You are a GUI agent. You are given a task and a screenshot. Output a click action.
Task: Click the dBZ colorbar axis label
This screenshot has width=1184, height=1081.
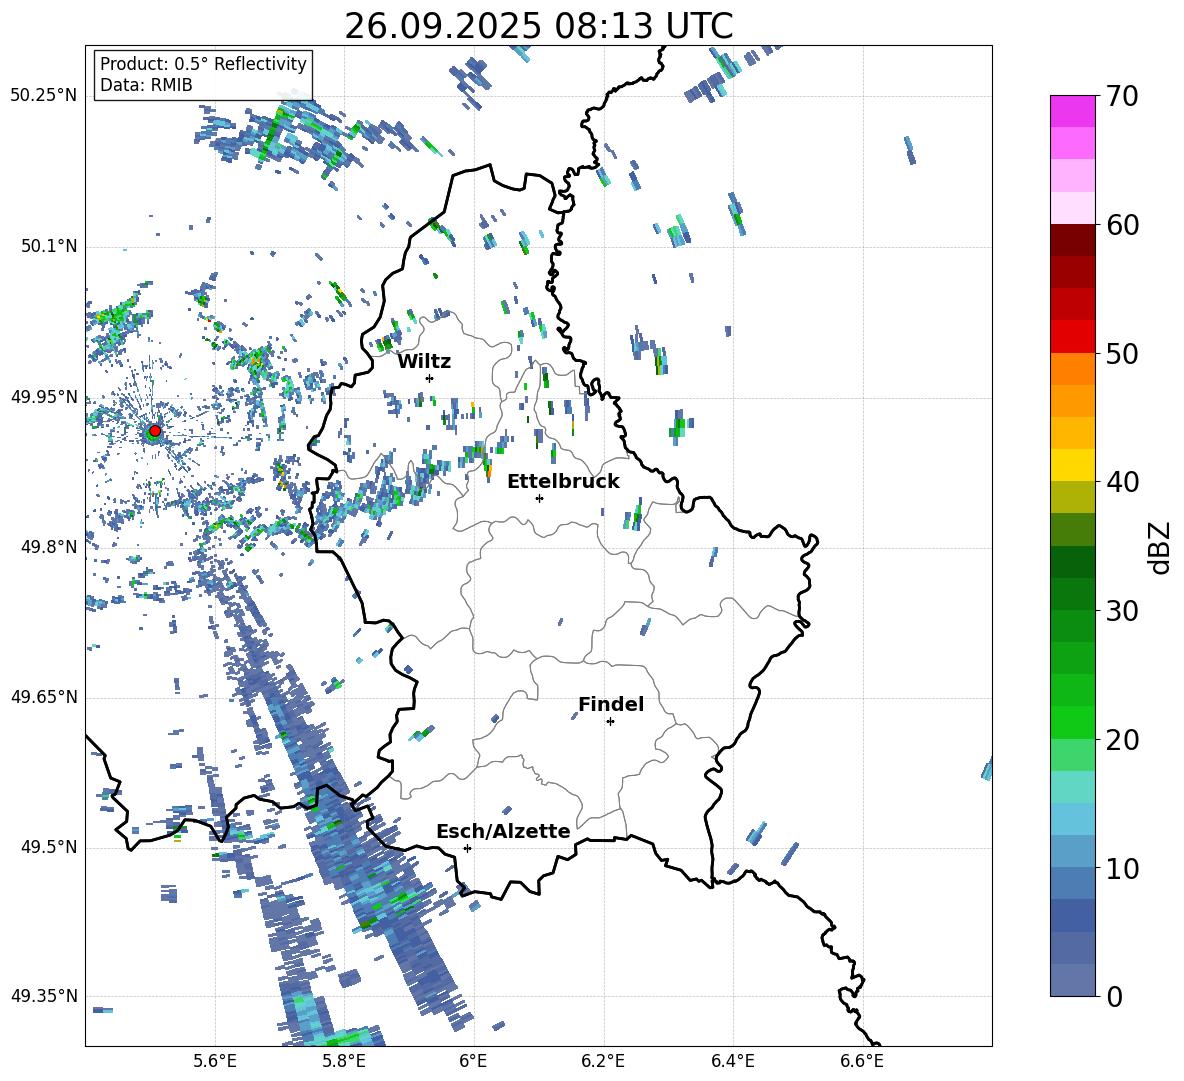pos(1161,547)
